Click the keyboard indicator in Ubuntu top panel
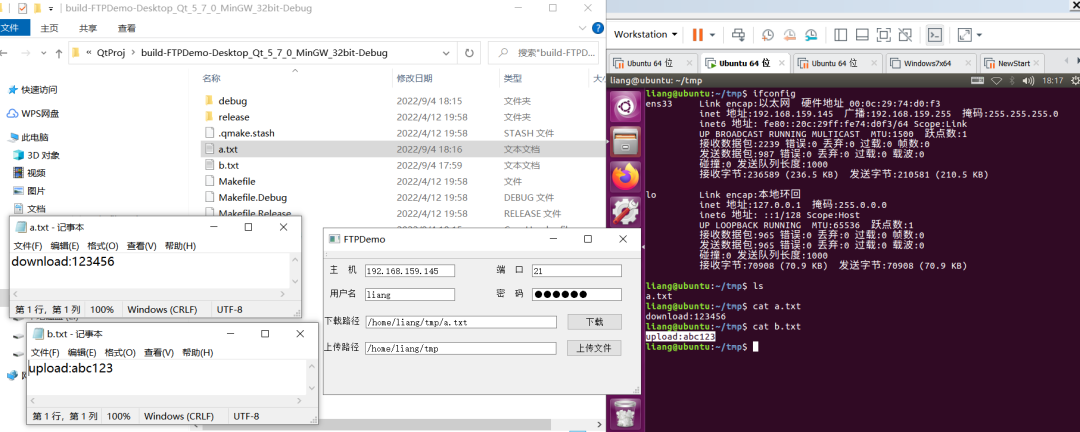This screenshot has height=432, width=1080. click(977, 81)
